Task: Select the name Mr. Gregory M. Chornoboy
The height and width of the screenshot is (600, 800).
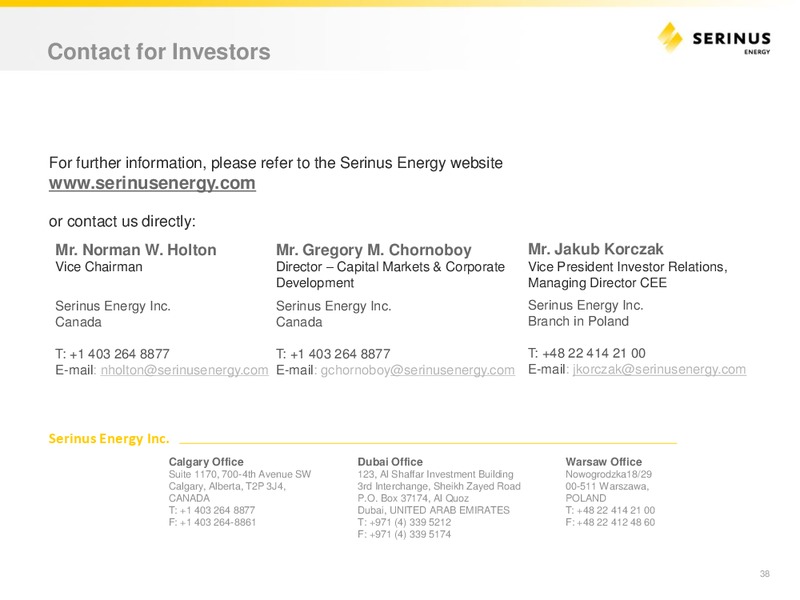Action: (373, 249)
